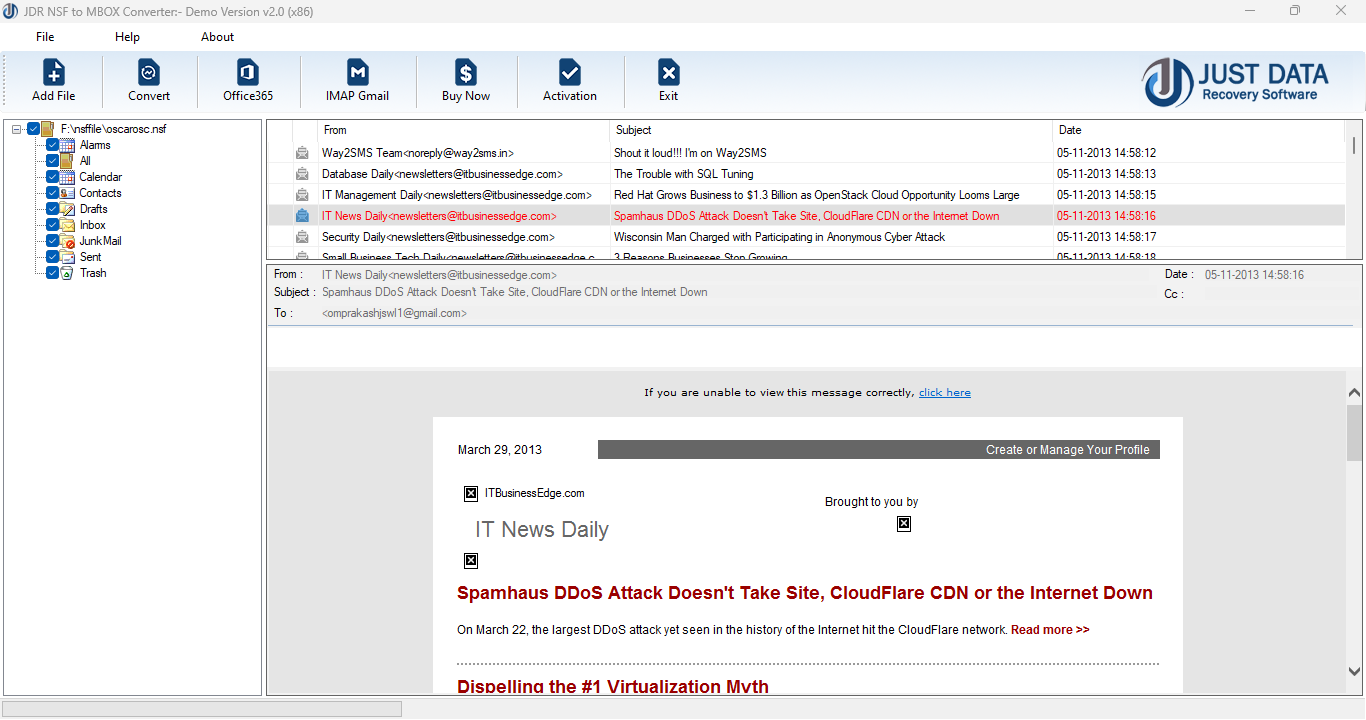The width and height of the screenshot is (1366, 720).
Task: Open the Help menu
Action: pos(127,37)
